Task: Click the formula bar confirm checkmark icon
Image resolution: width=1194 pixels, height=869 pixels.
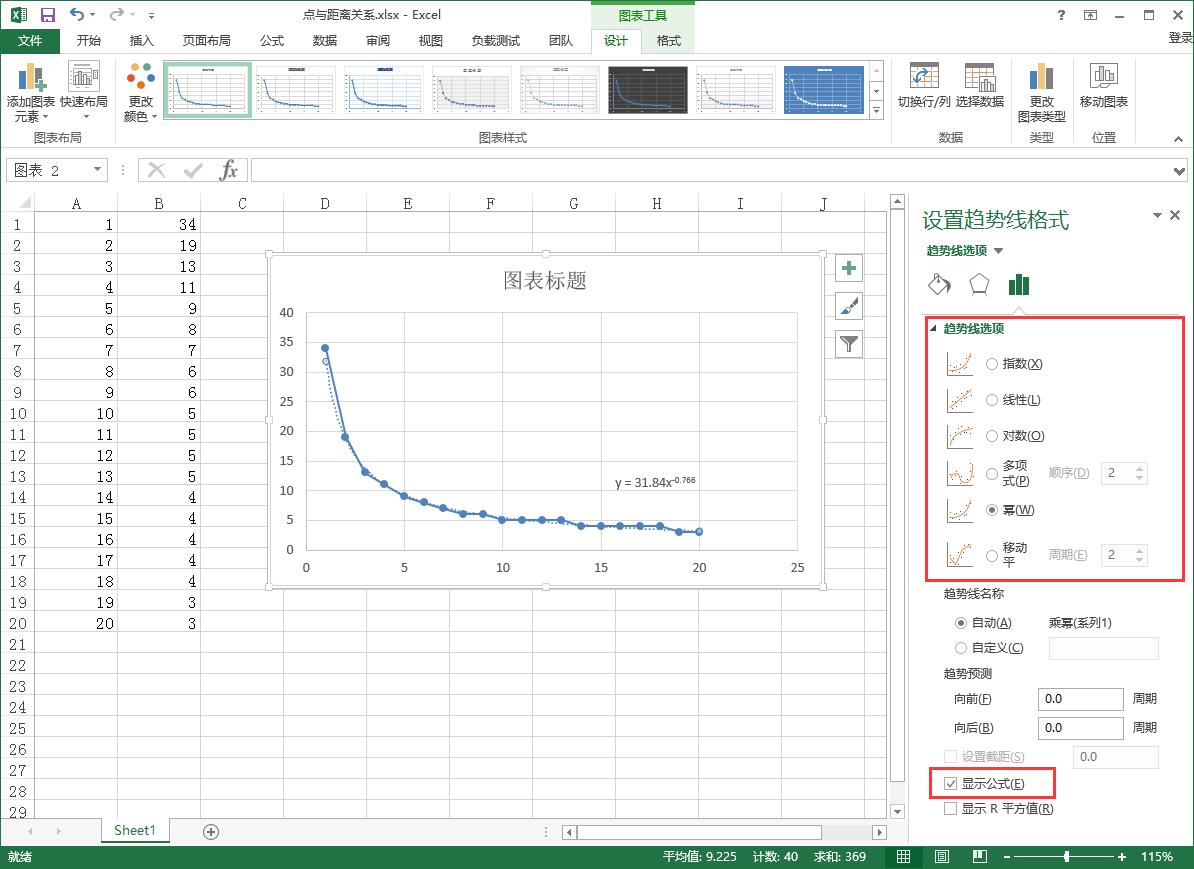Action: click(193, 170)
